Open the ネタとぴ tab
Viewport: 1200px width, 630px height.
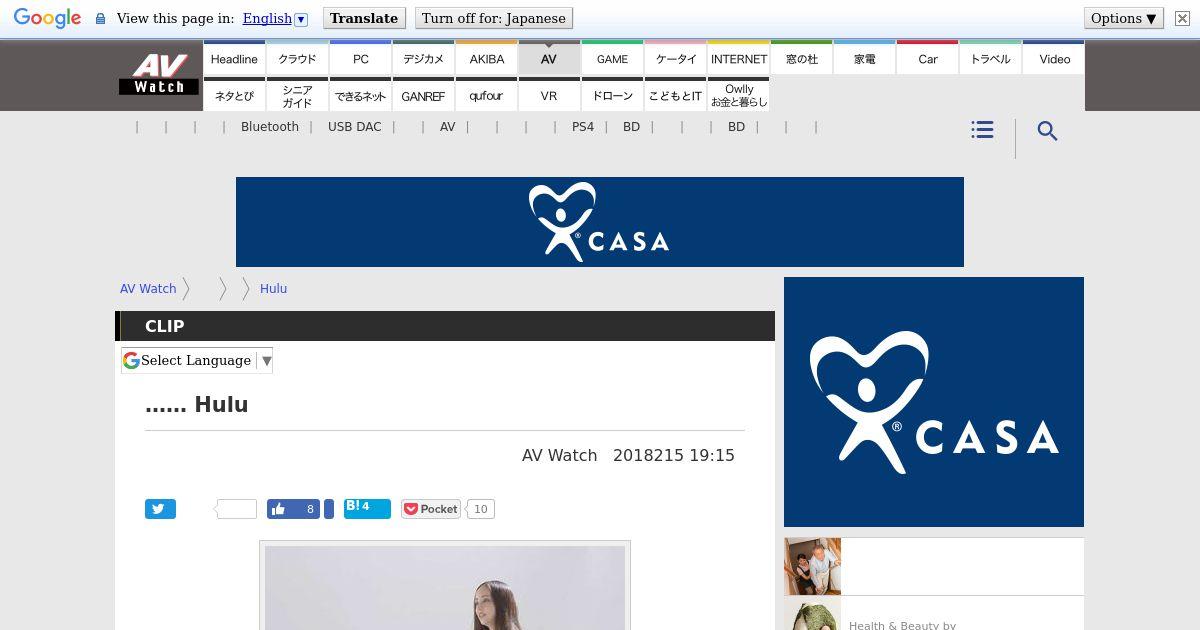(234, 95)
